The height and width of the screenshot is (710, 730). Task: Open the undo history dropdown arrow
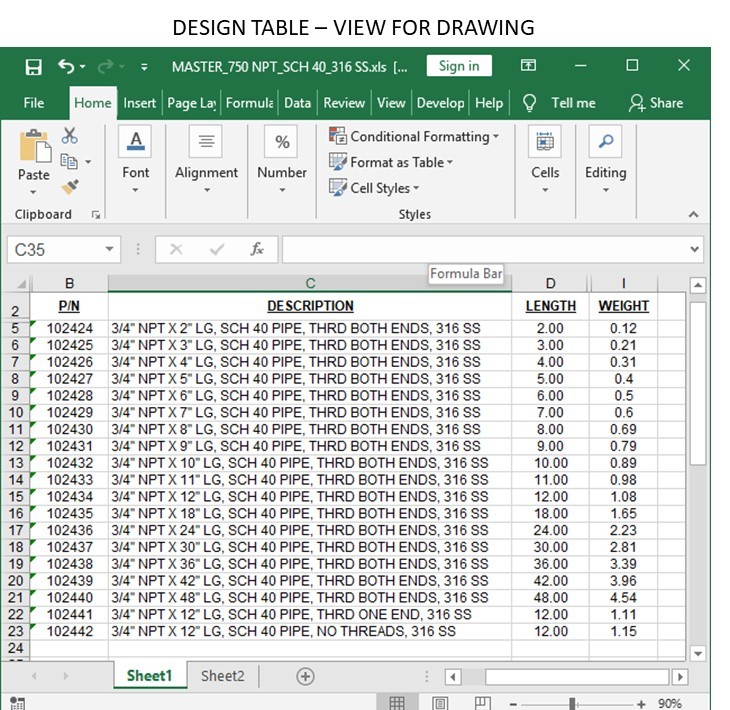click(83, 67)
